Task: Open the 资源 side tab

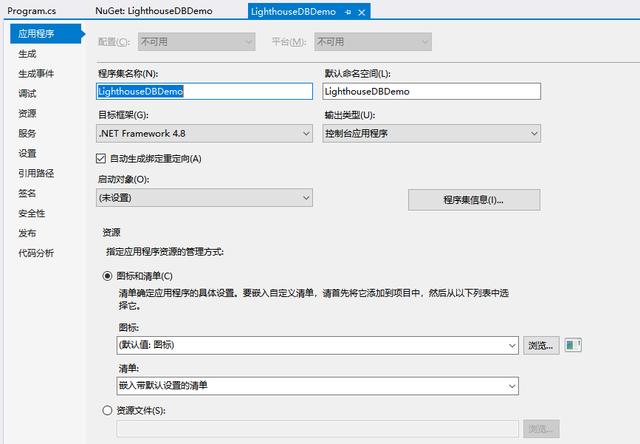Action: [x=27, y=113]
